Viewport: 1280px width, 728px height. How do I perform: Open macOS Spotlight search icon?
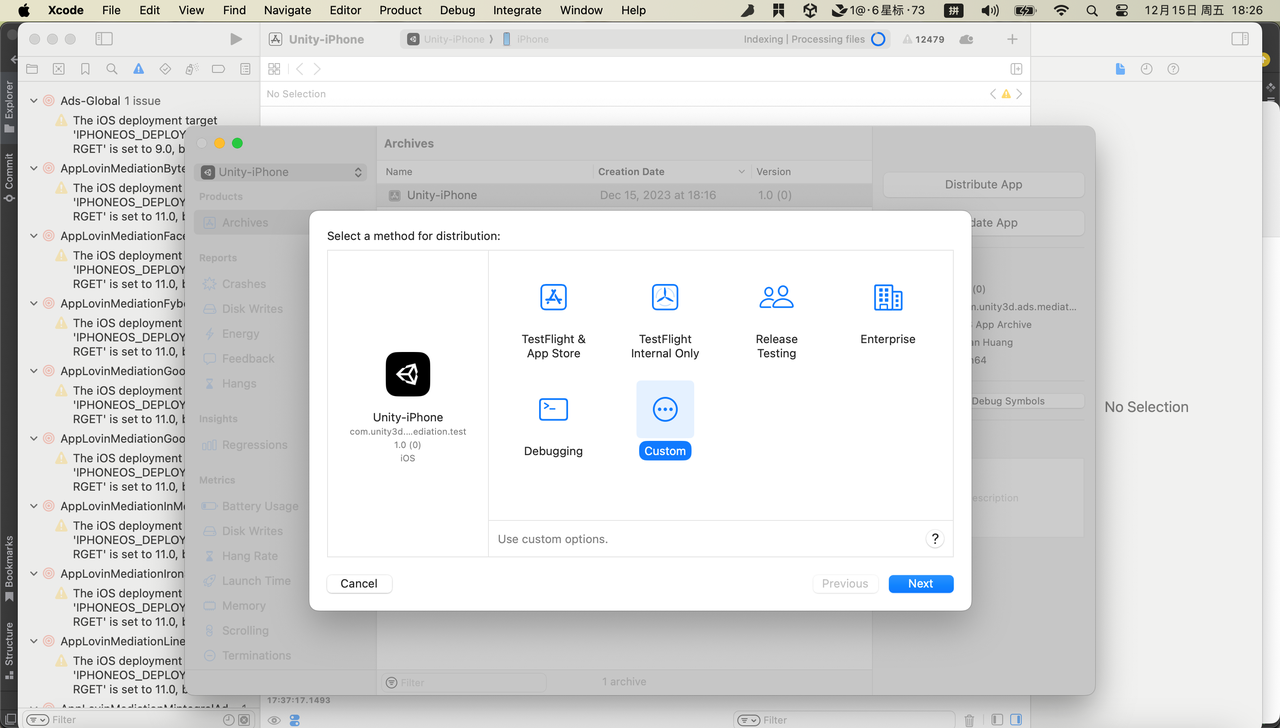[x=1091, y=10]
